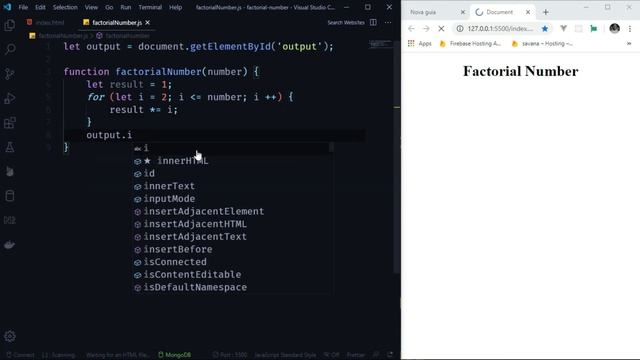This screenshot has width=640, height=360.
Task: Open the Testing flask view
Action: pyautogui.click(x=10, y=147)
